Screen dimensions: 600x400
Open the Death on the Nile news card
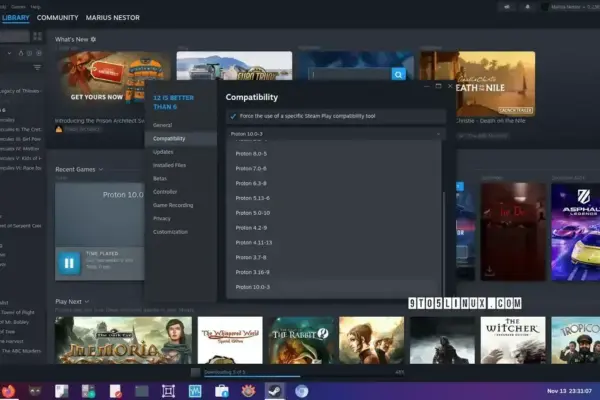[478, 84]
